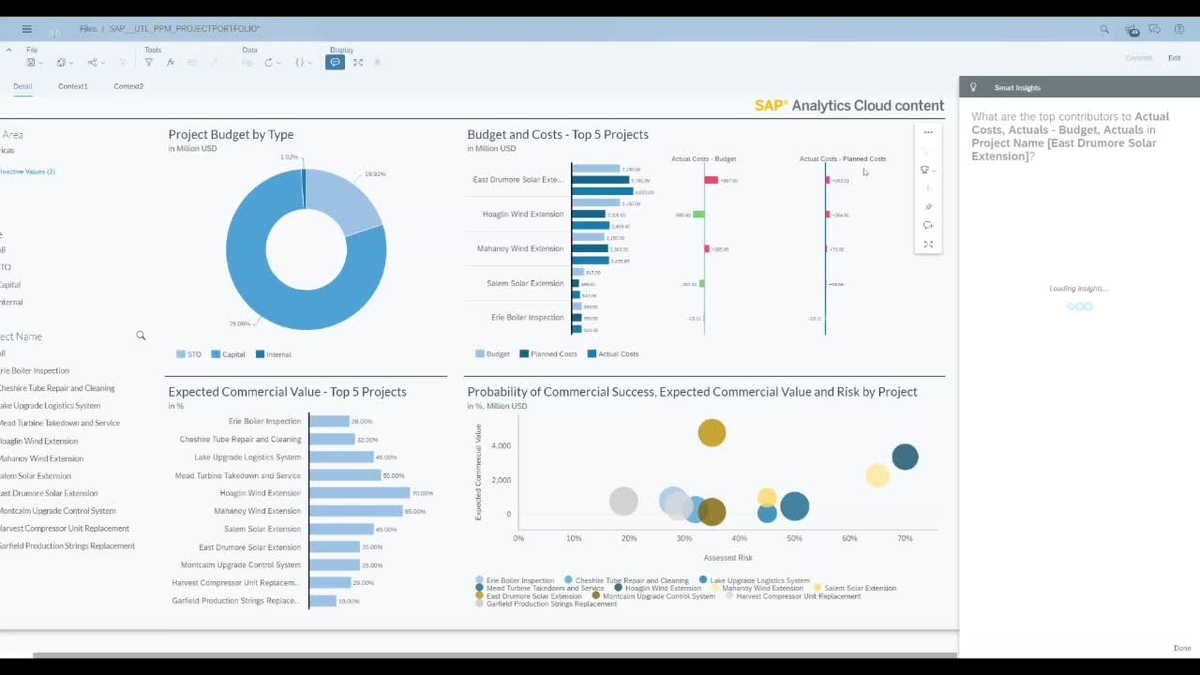Image resolution: width=1200 pixels, height=675 pixels.
Task: Select Hoaglin Wind Extension in project filter
Action: click(x=40, y=441)
